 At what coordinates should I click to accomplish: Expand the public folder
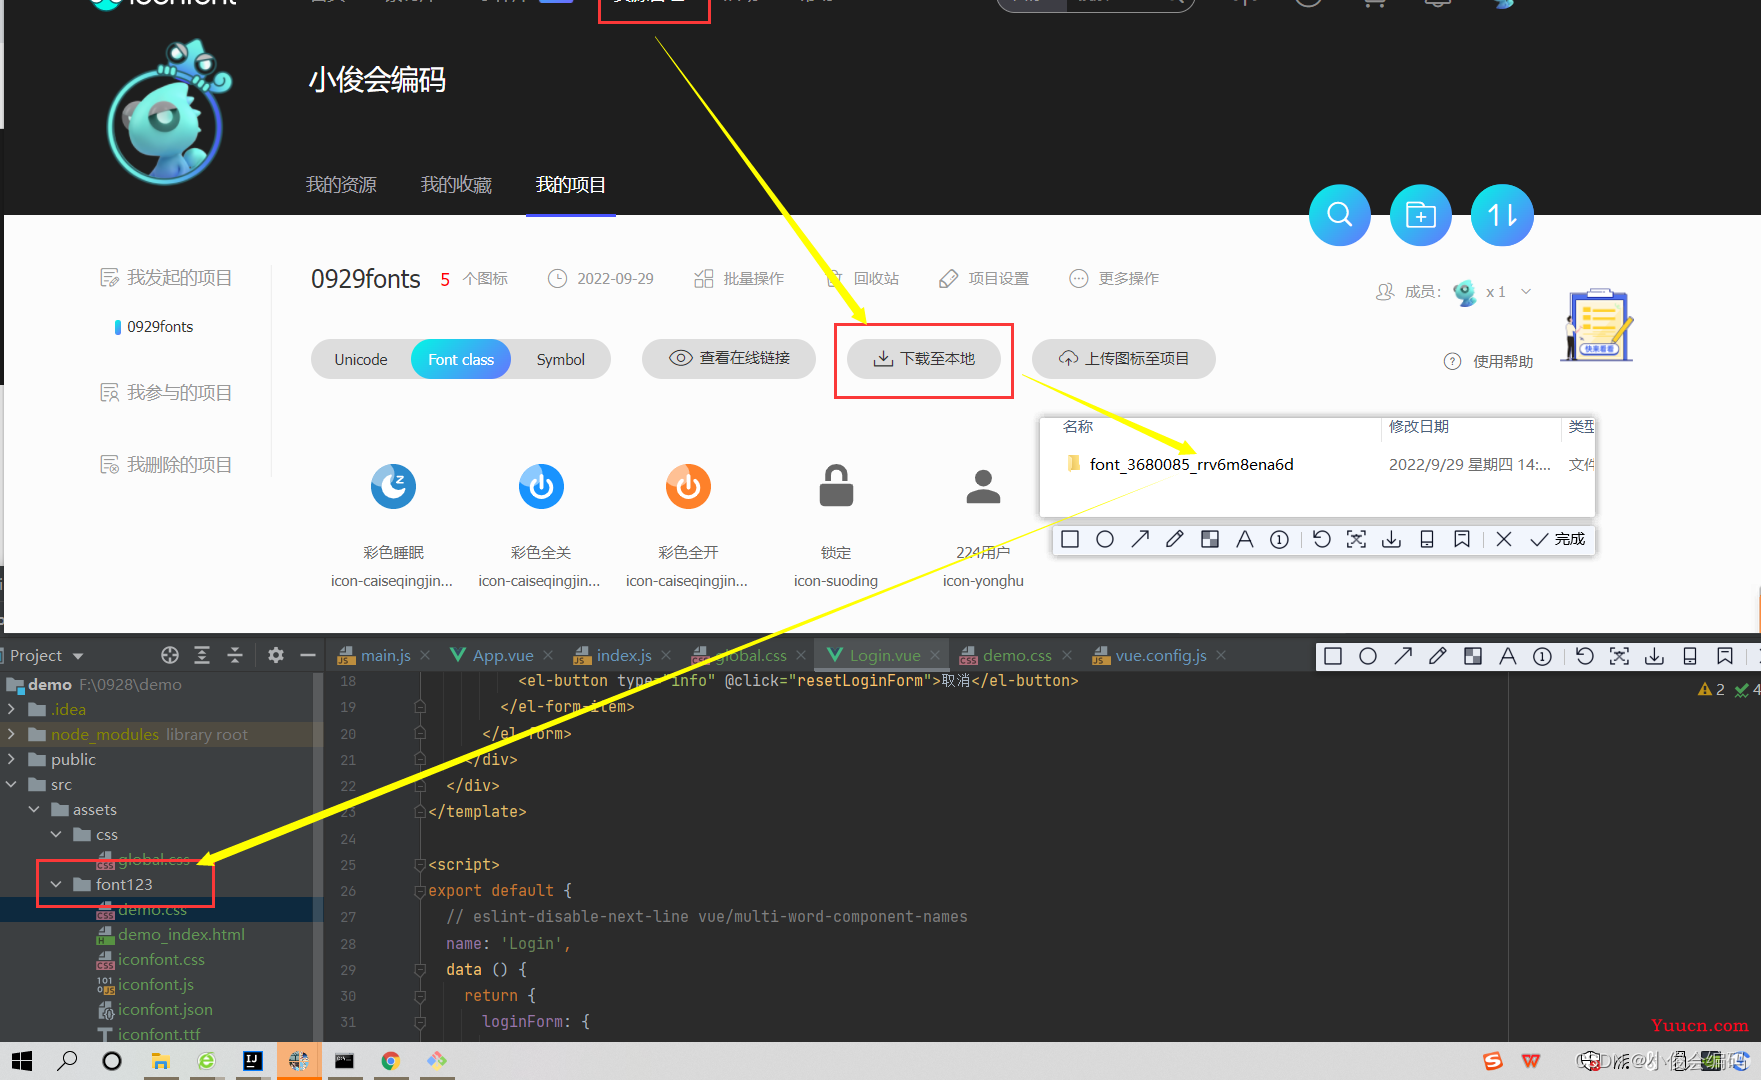(x=11, y=759)
